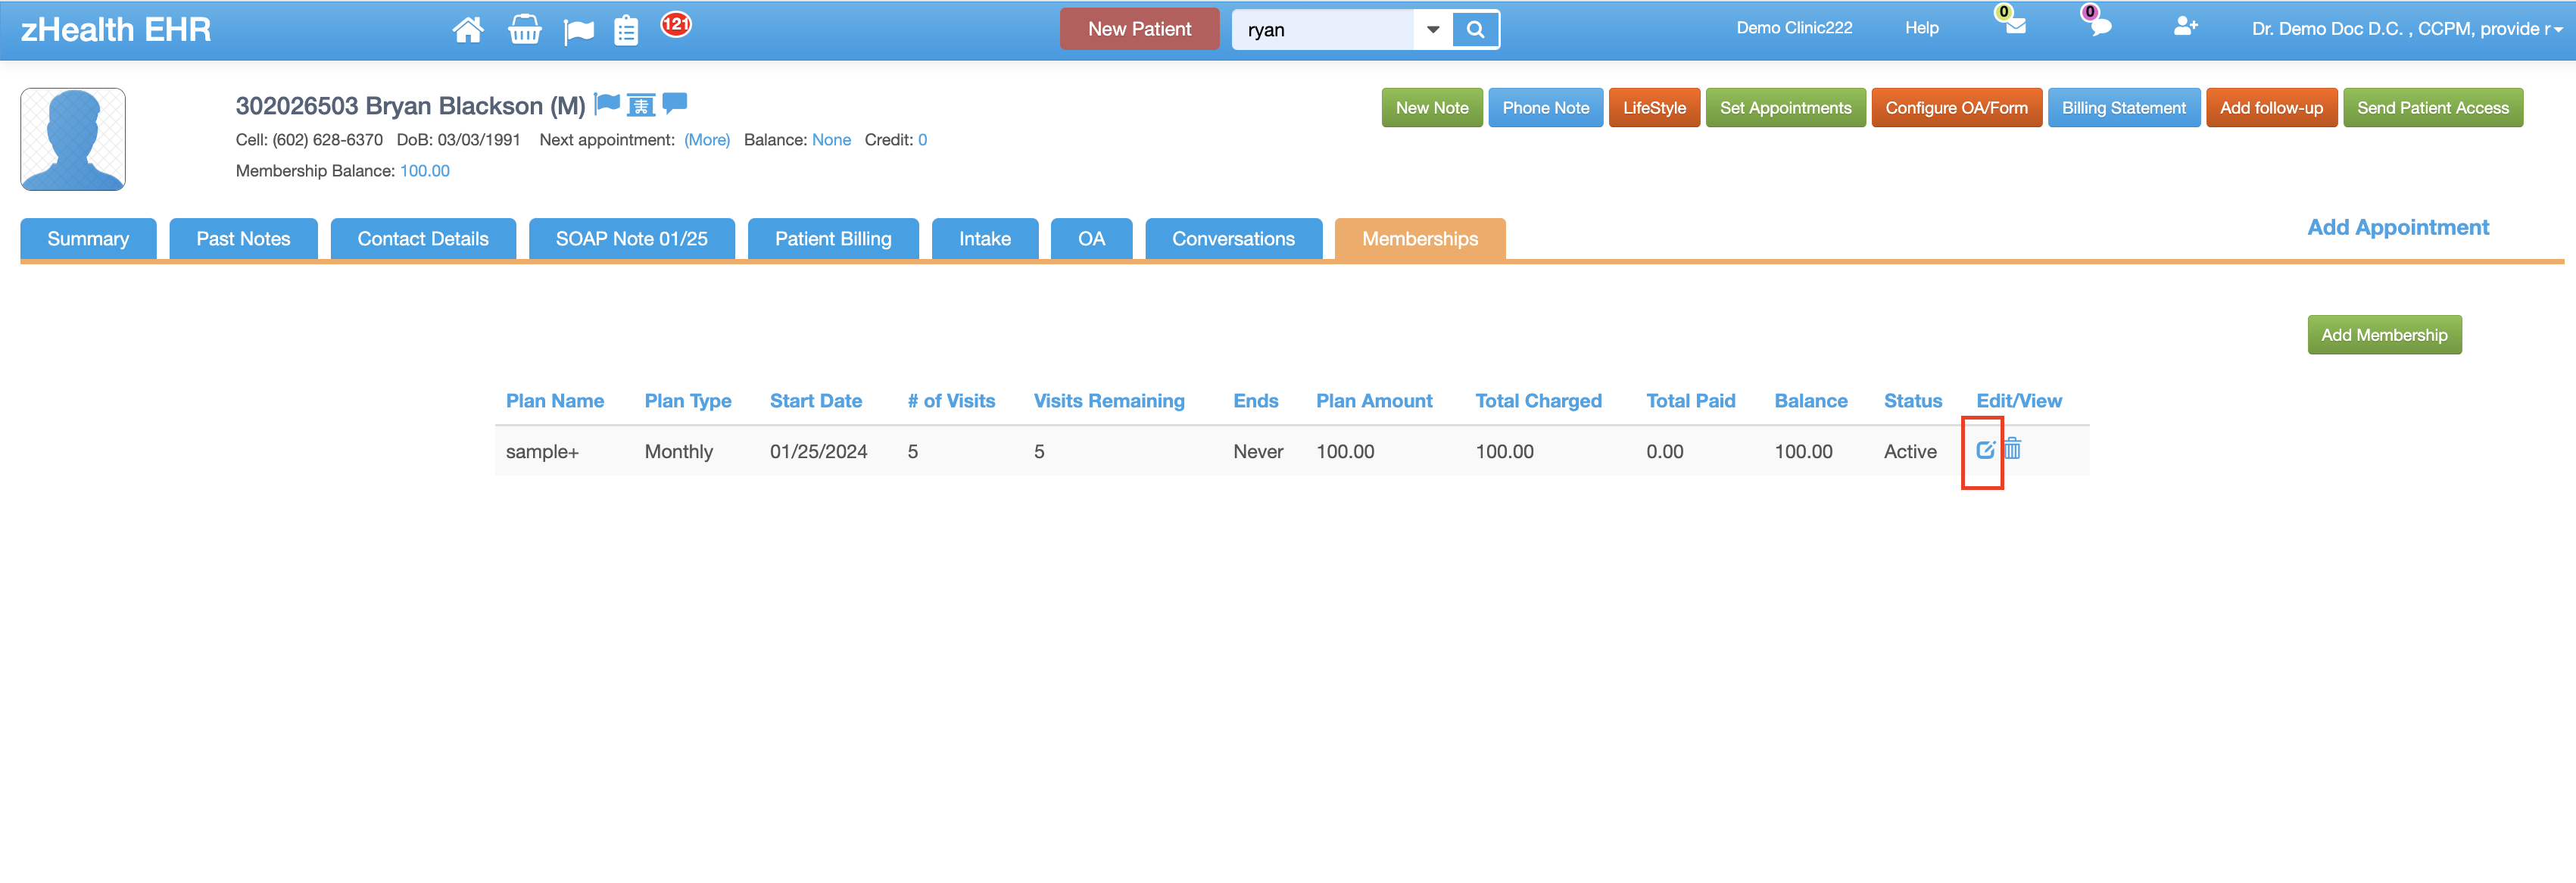Click the Add Appointment link

(2398, 227)
